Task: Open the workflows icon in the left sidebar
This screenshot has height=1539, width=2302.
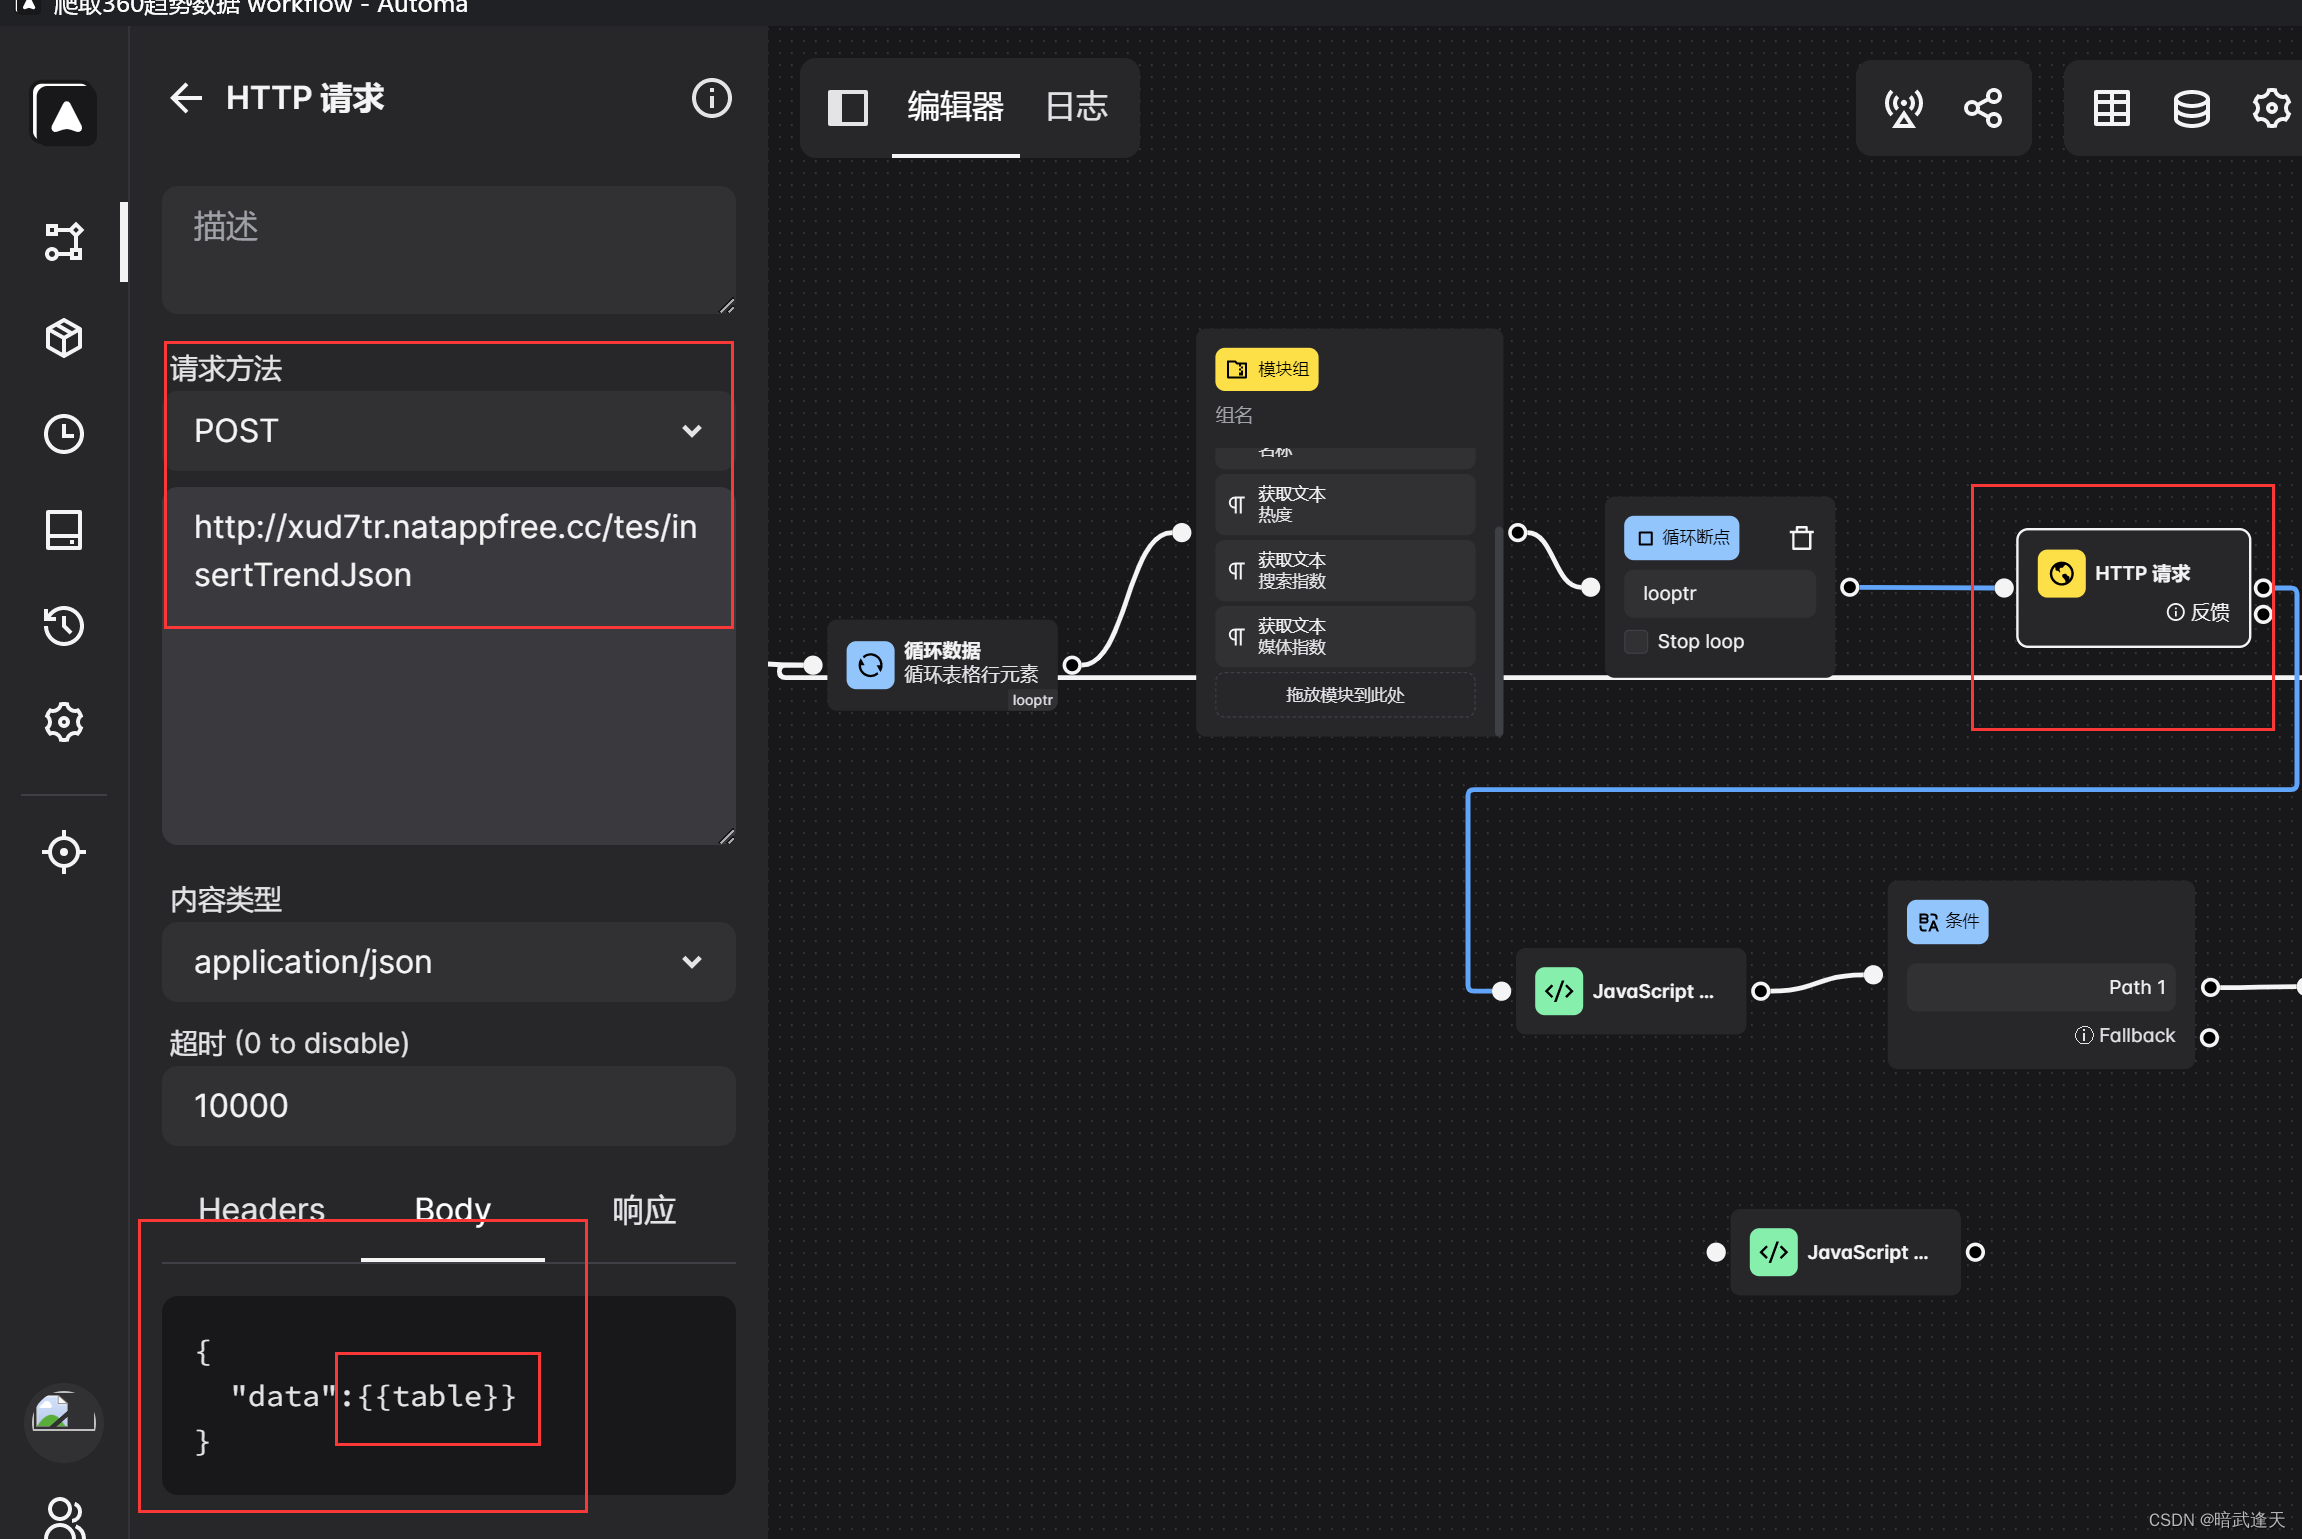Action: (x=63, y=241)
